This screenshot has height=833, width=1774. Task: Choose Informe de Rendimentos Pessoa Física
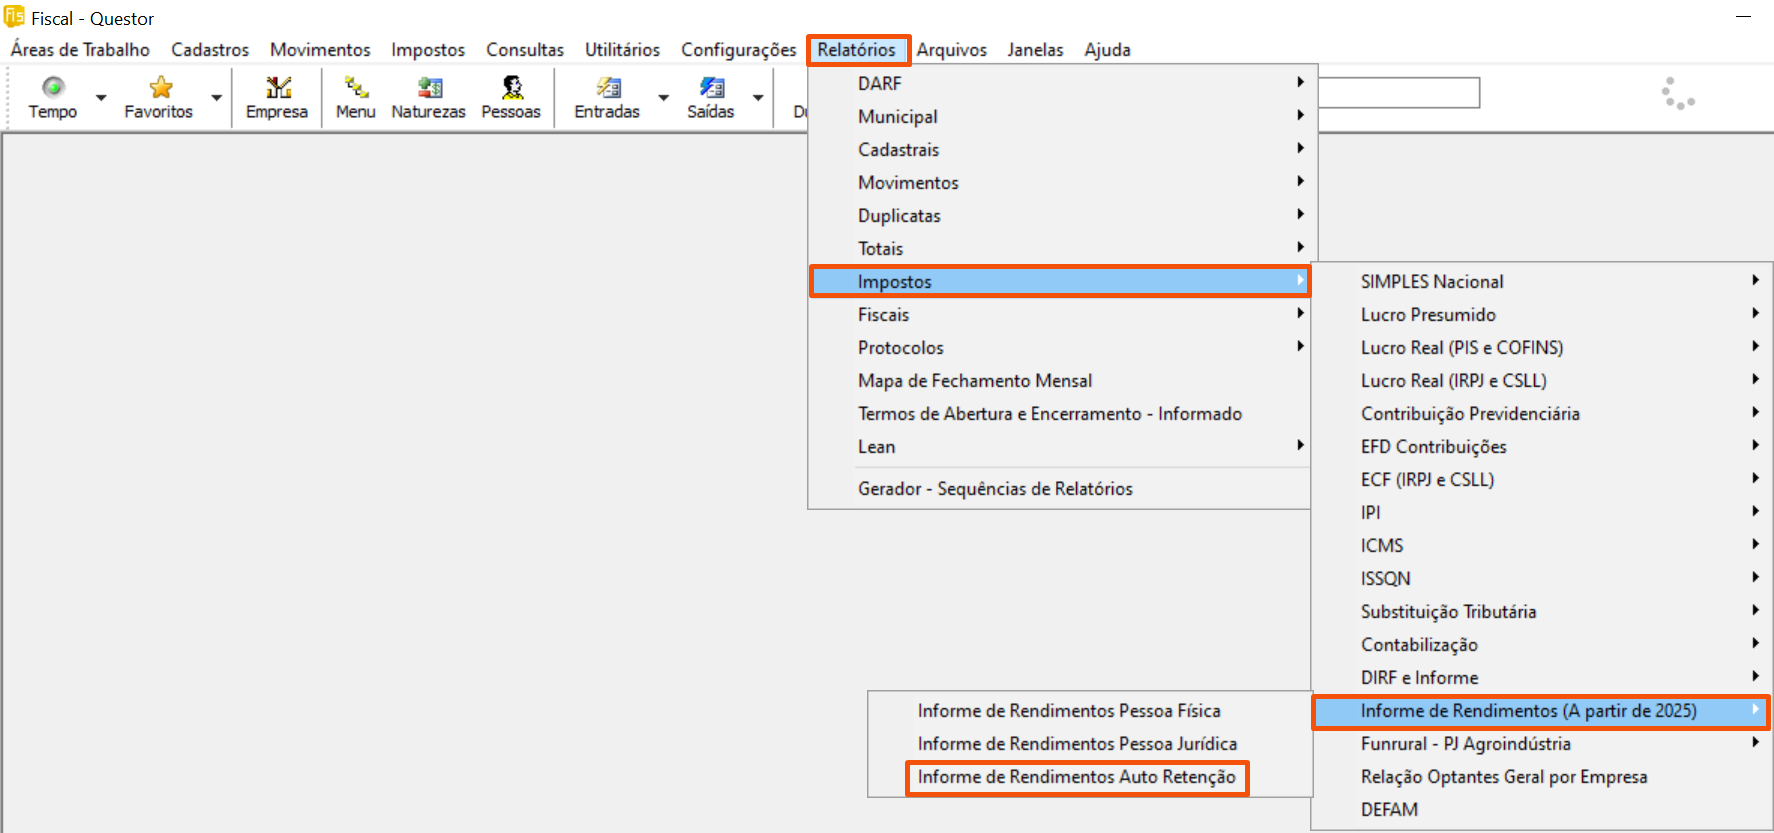coord(1069,711)
